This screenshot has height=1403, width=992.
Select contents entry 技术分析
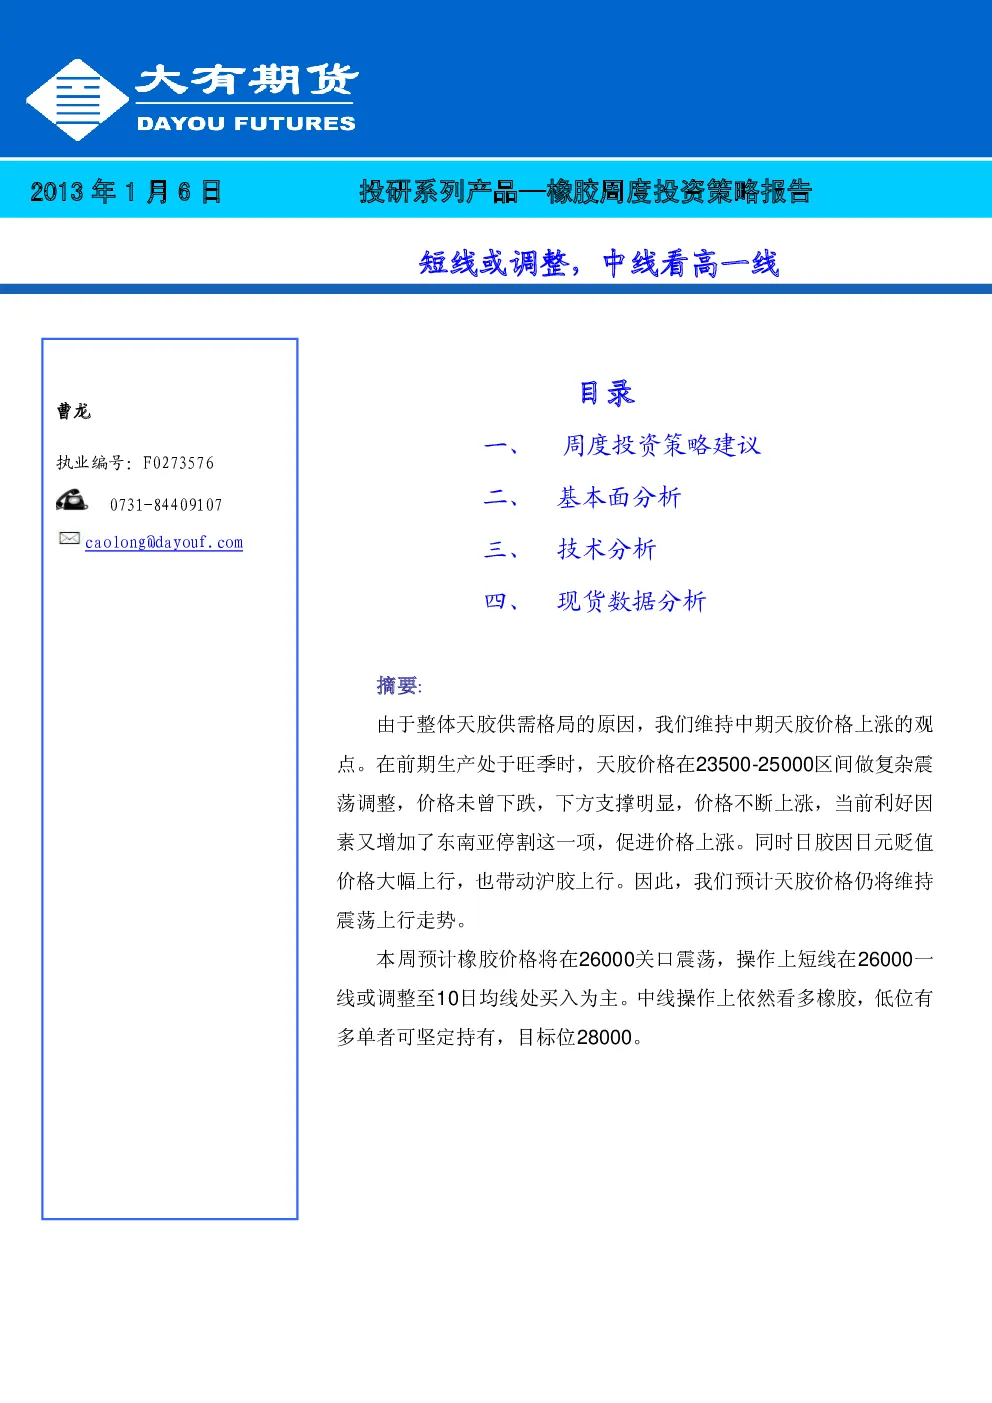(606, 549)
